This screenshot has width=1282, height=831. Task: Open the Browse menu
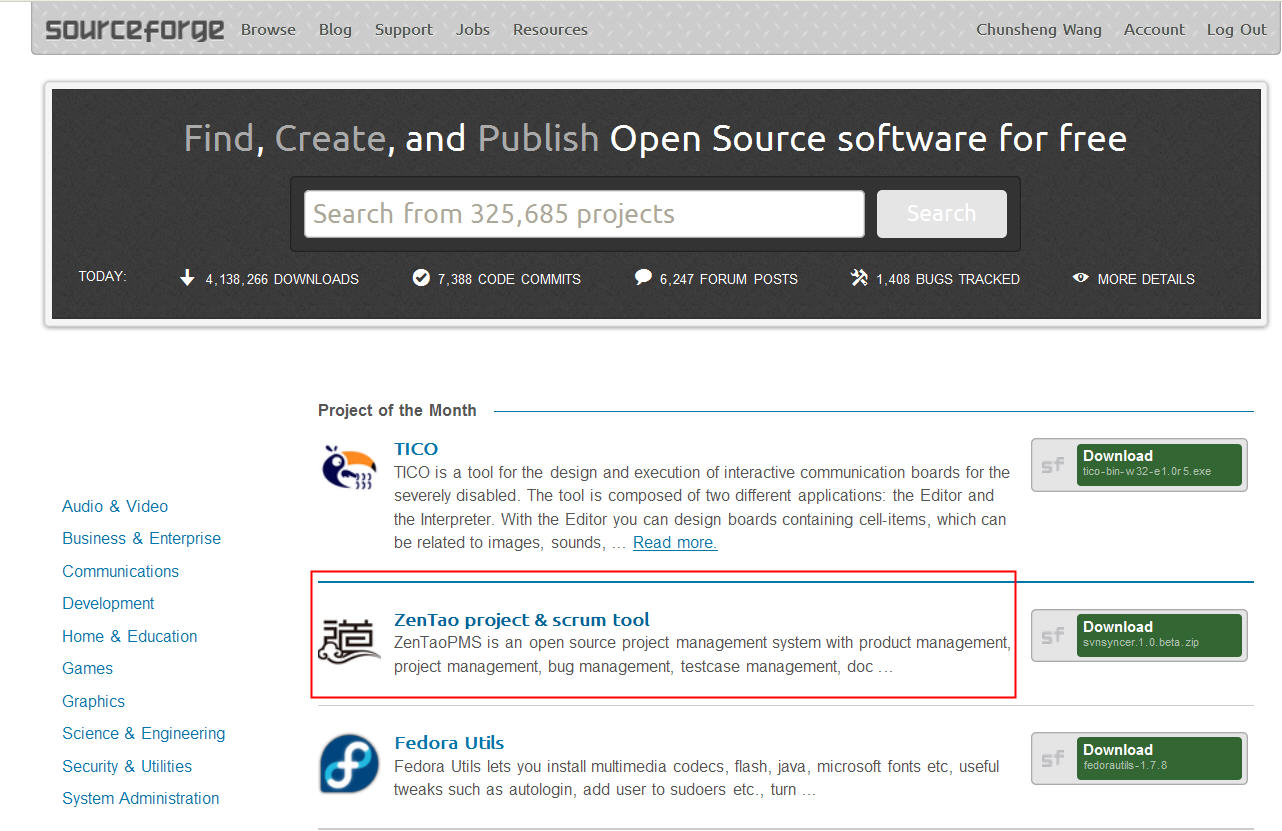[x=268, y=29]
